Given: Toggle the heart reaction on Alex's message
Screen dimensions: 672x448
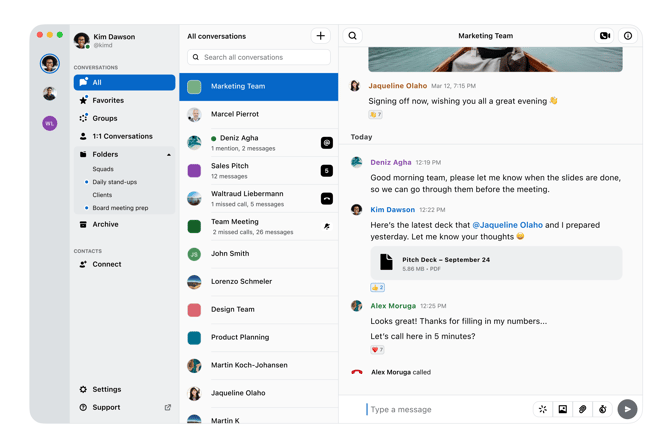Looking at the screenshot, I should tap(377, 349).
